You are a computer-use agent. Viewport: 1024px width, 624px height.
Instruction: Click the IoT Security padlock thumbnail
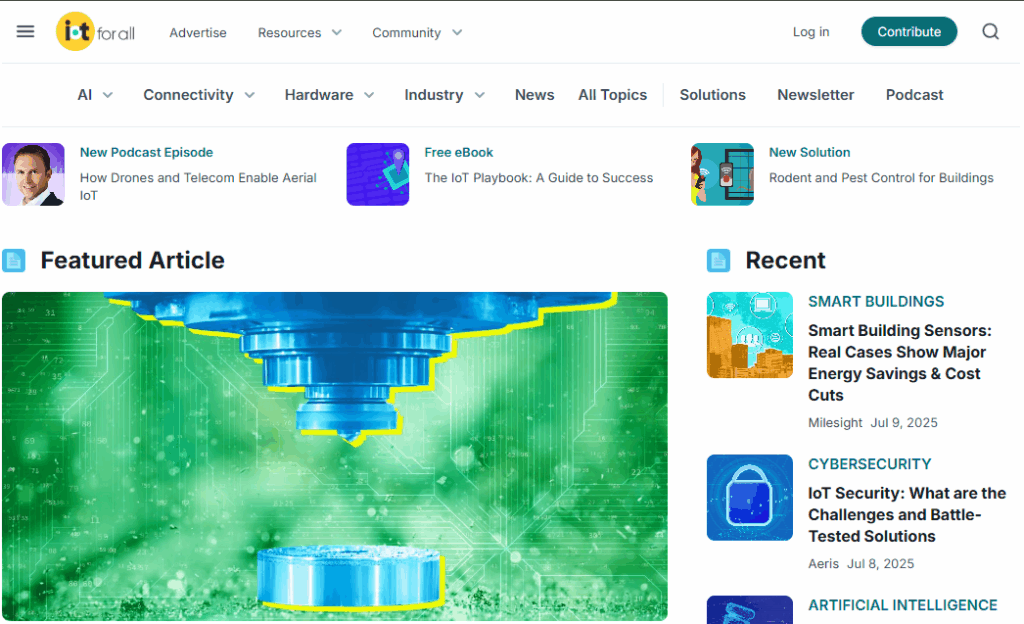coord(750,497)
